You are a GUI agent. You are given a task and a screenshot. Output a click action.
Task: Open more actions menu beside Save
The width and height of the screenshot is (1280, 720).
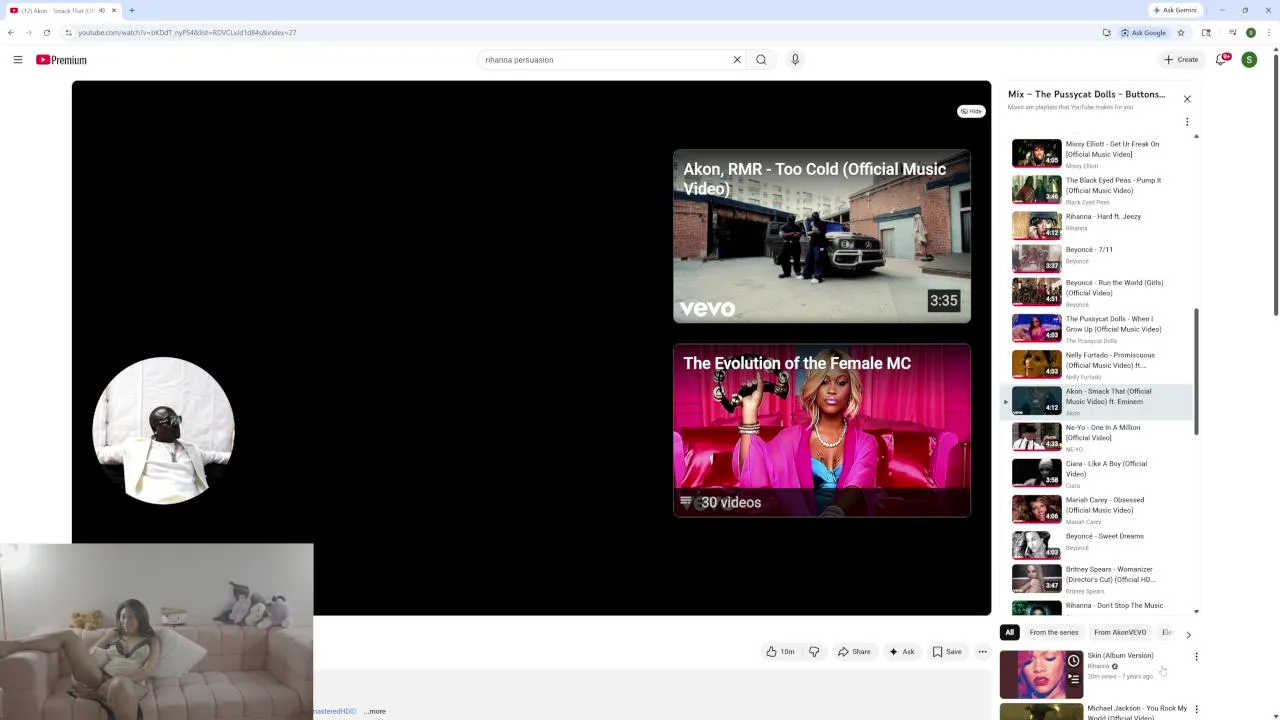(982, 652)
